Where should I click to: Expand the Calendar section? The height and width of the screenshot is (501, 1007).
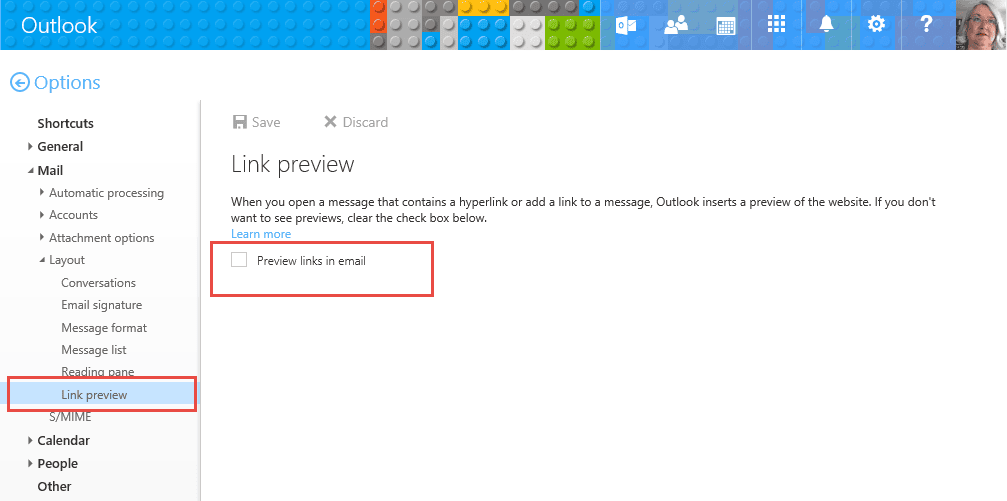coord(30,441)
